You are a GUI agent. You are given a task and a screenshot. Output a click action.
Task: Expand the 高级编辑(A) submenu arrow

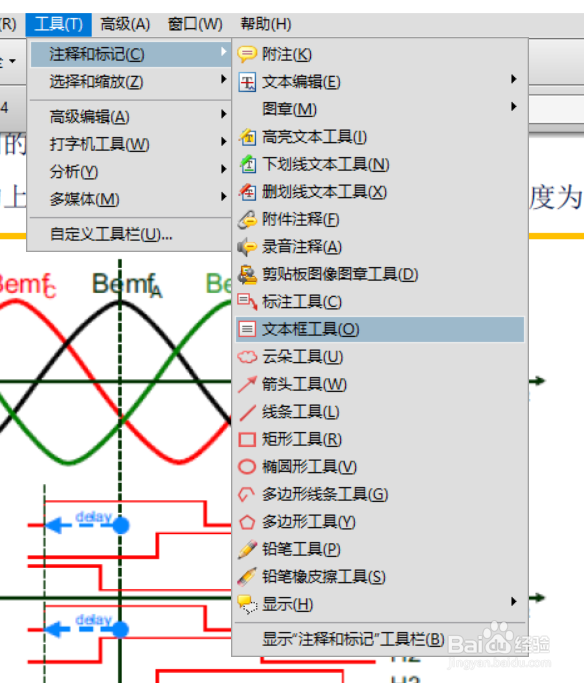pyautogui.click(x=223, y=114)
